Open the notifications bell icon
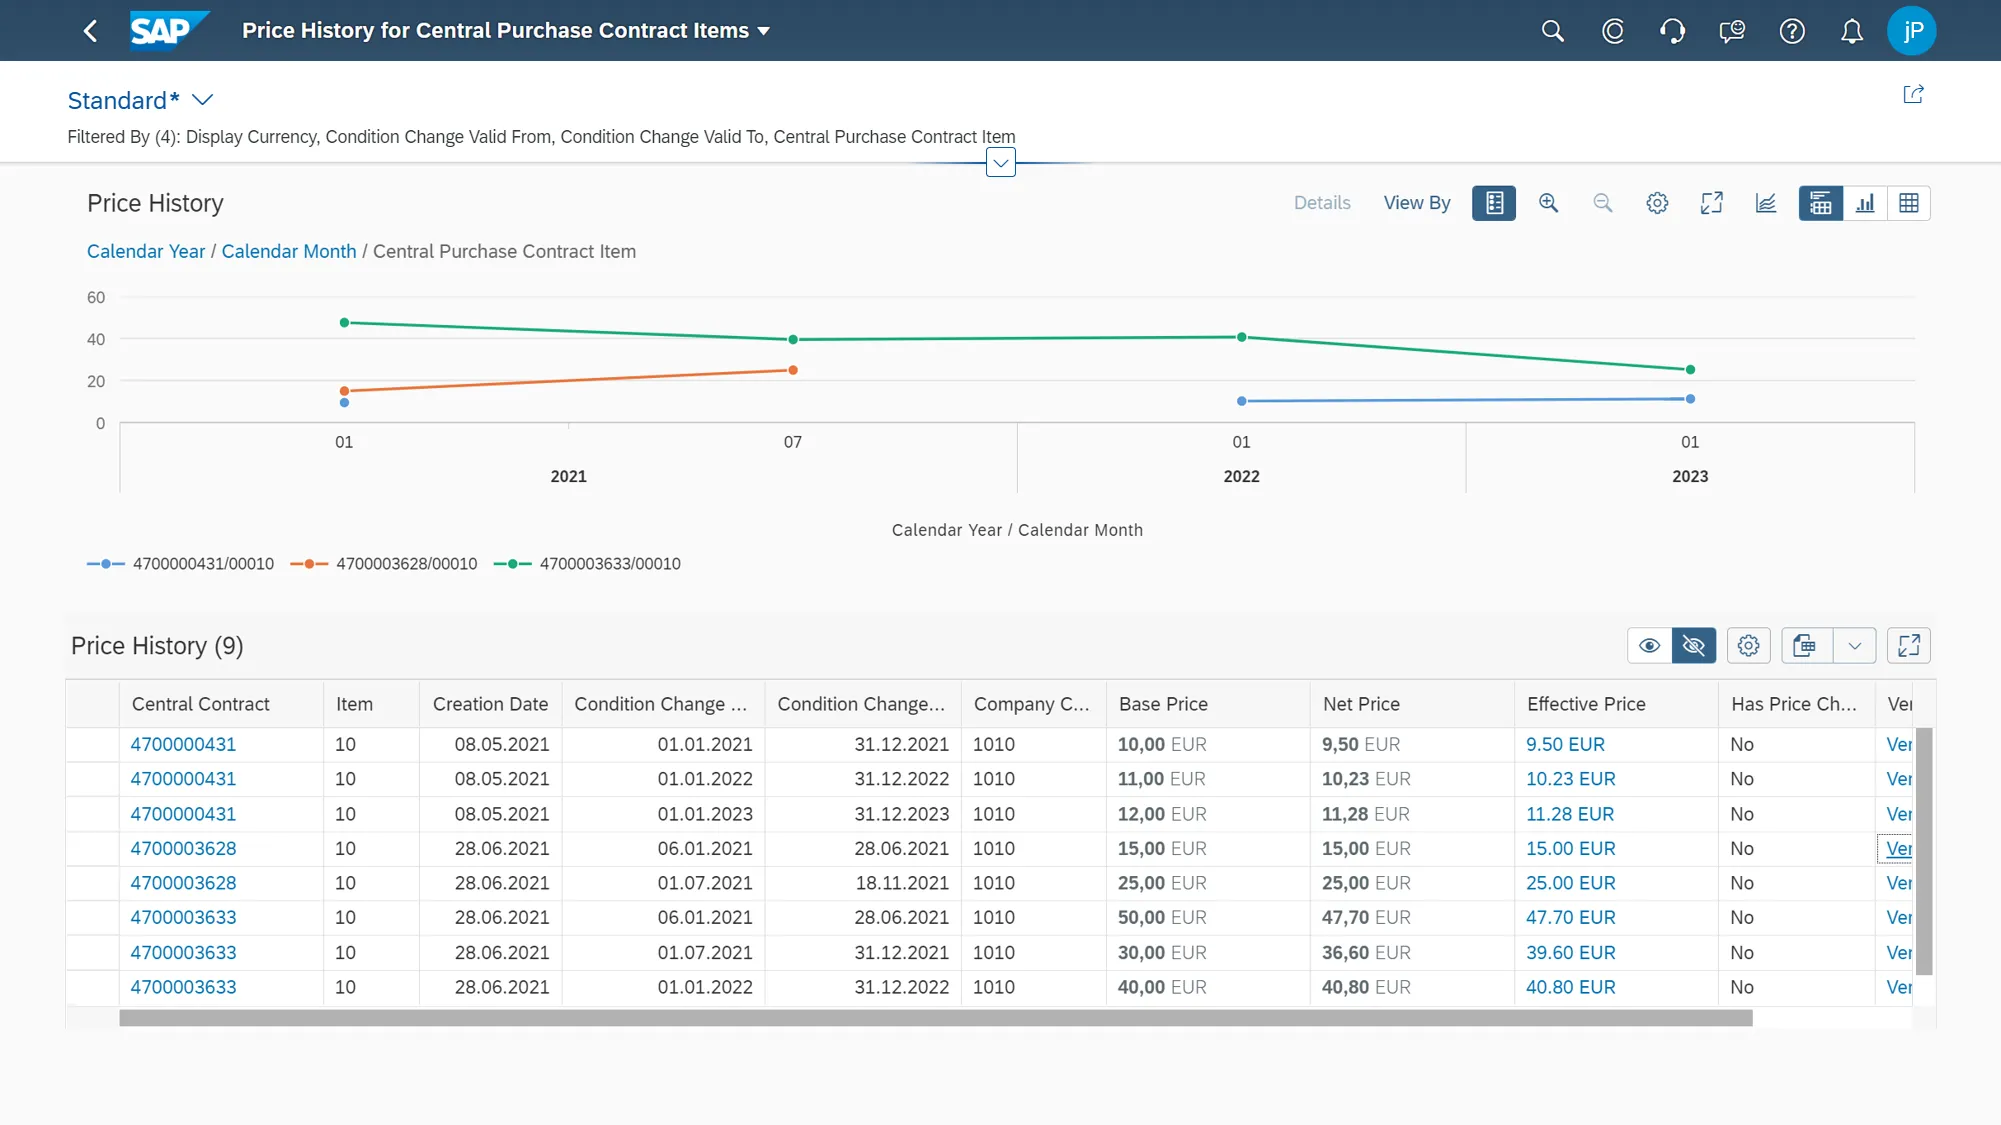The width and height of the screenshot is (2001, 1125). click(x=1852, y=31)
